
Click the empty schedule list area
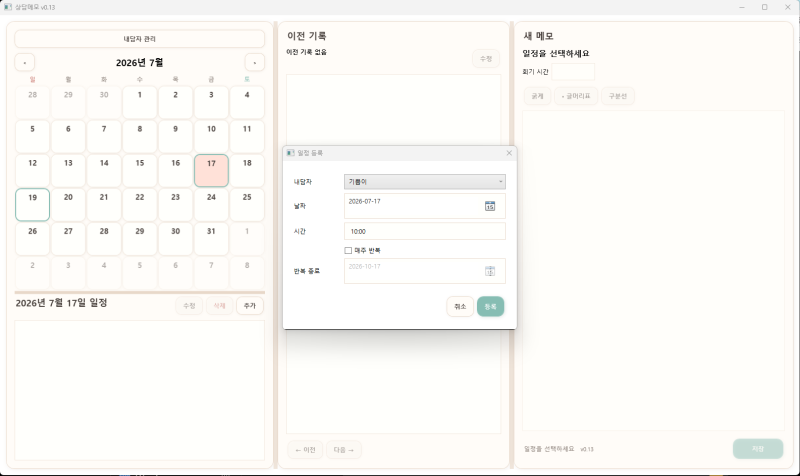[139, 390]
